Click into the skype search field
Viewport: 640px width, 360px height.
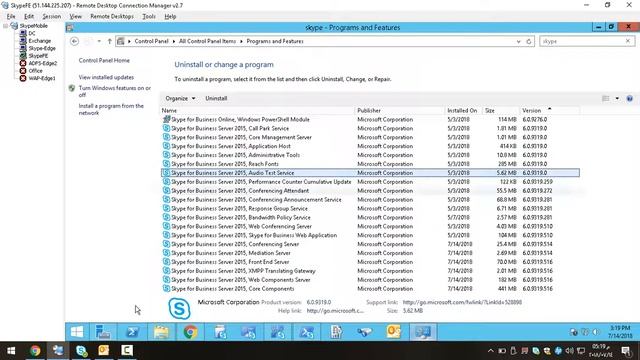[582, 41]
